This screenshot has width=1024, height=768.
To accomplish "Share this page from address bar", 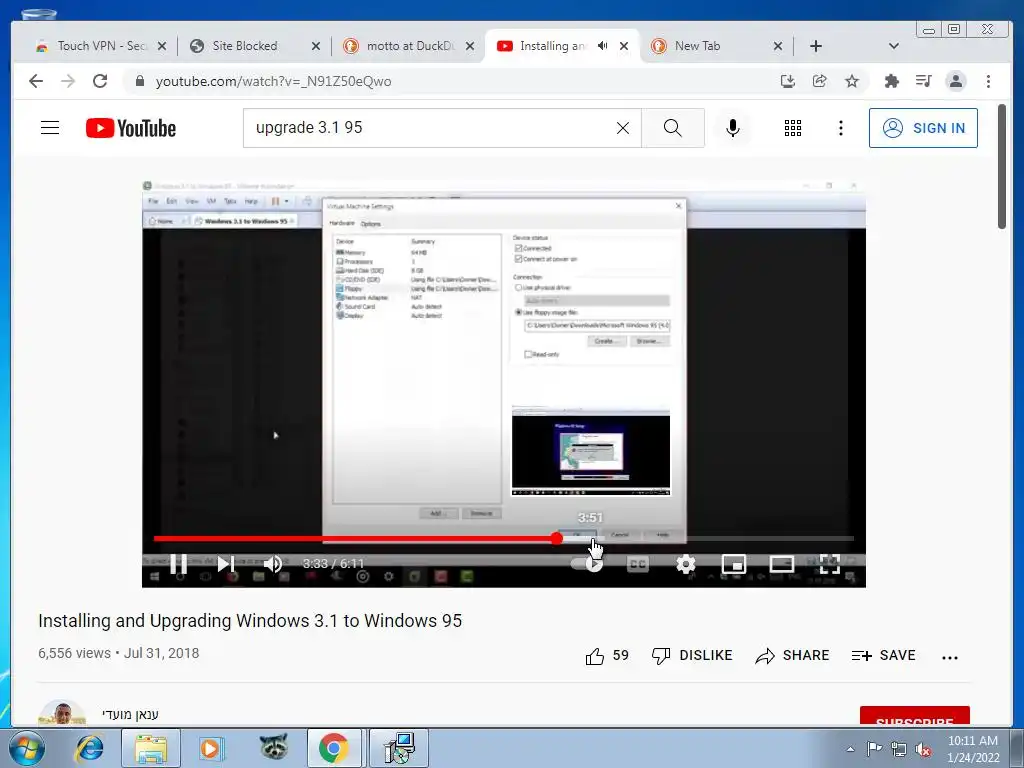I will (x=820, y=81).
